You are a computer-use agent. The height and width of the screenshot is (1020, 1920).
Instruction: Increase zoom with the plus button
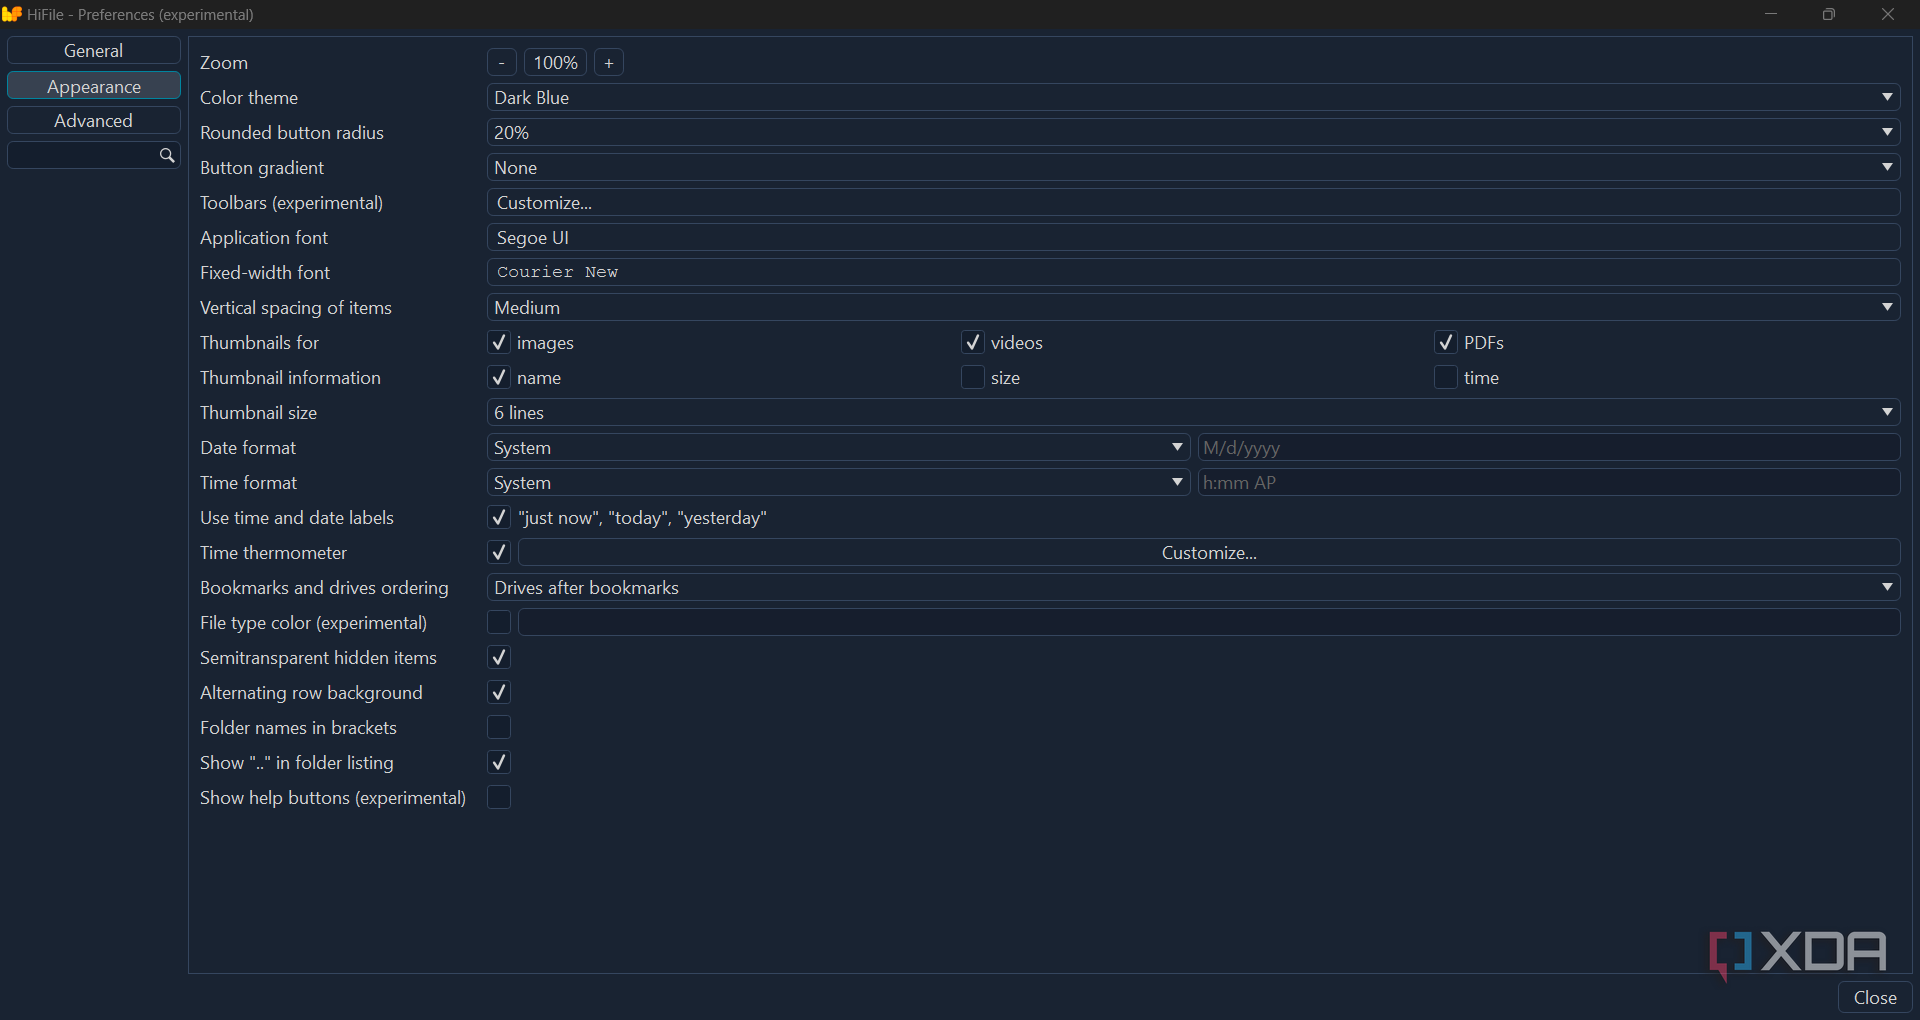point(609,63)
